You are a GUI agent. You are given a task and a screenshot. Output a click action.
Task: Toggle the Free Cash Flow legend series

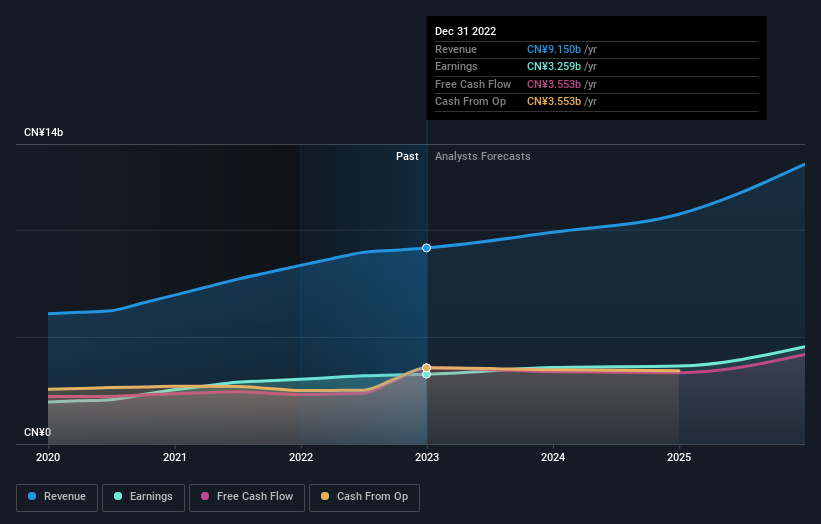coord(247,497)
